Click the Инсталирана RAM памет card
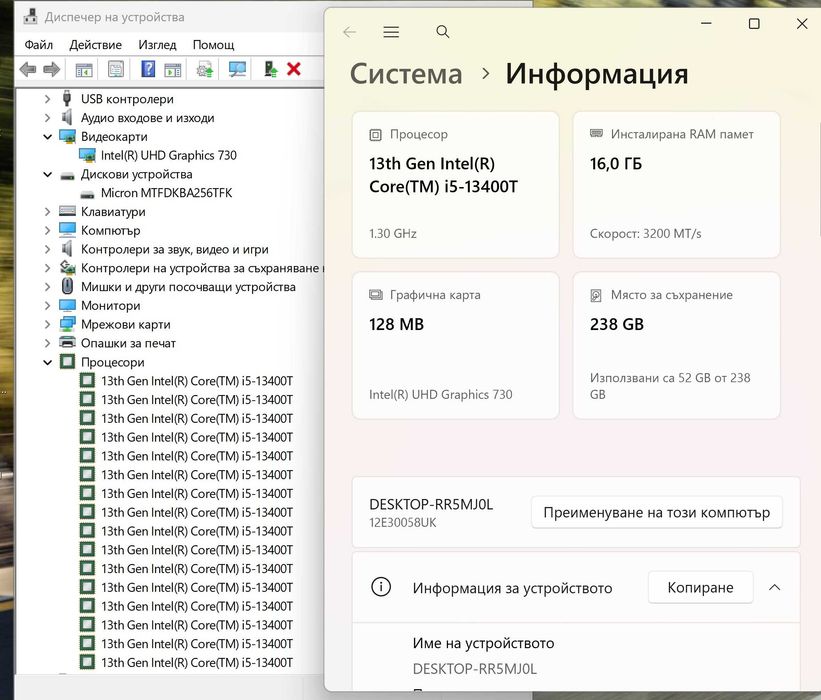Image resolution: width=821 pixels, height=700 pixels. click(676, 184)
